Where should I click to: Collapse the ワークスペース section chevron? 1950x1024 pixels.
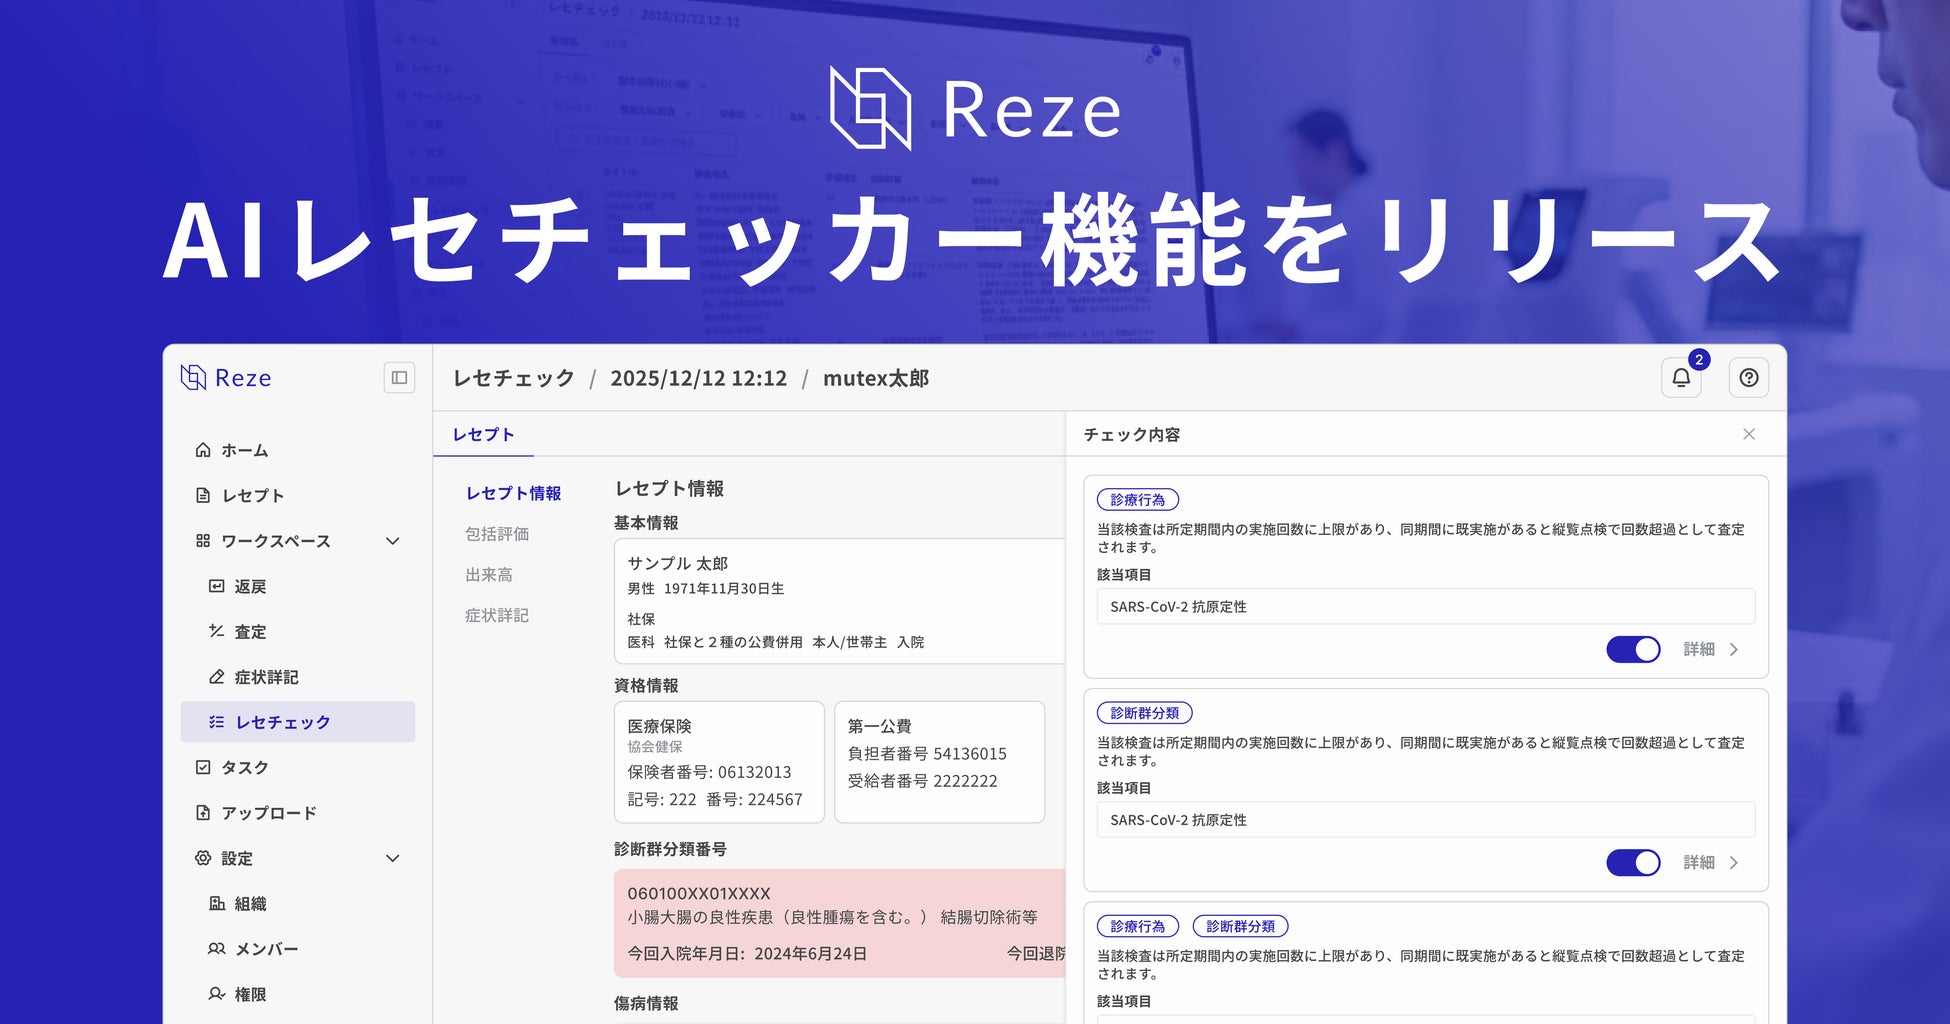click(393, 541)
